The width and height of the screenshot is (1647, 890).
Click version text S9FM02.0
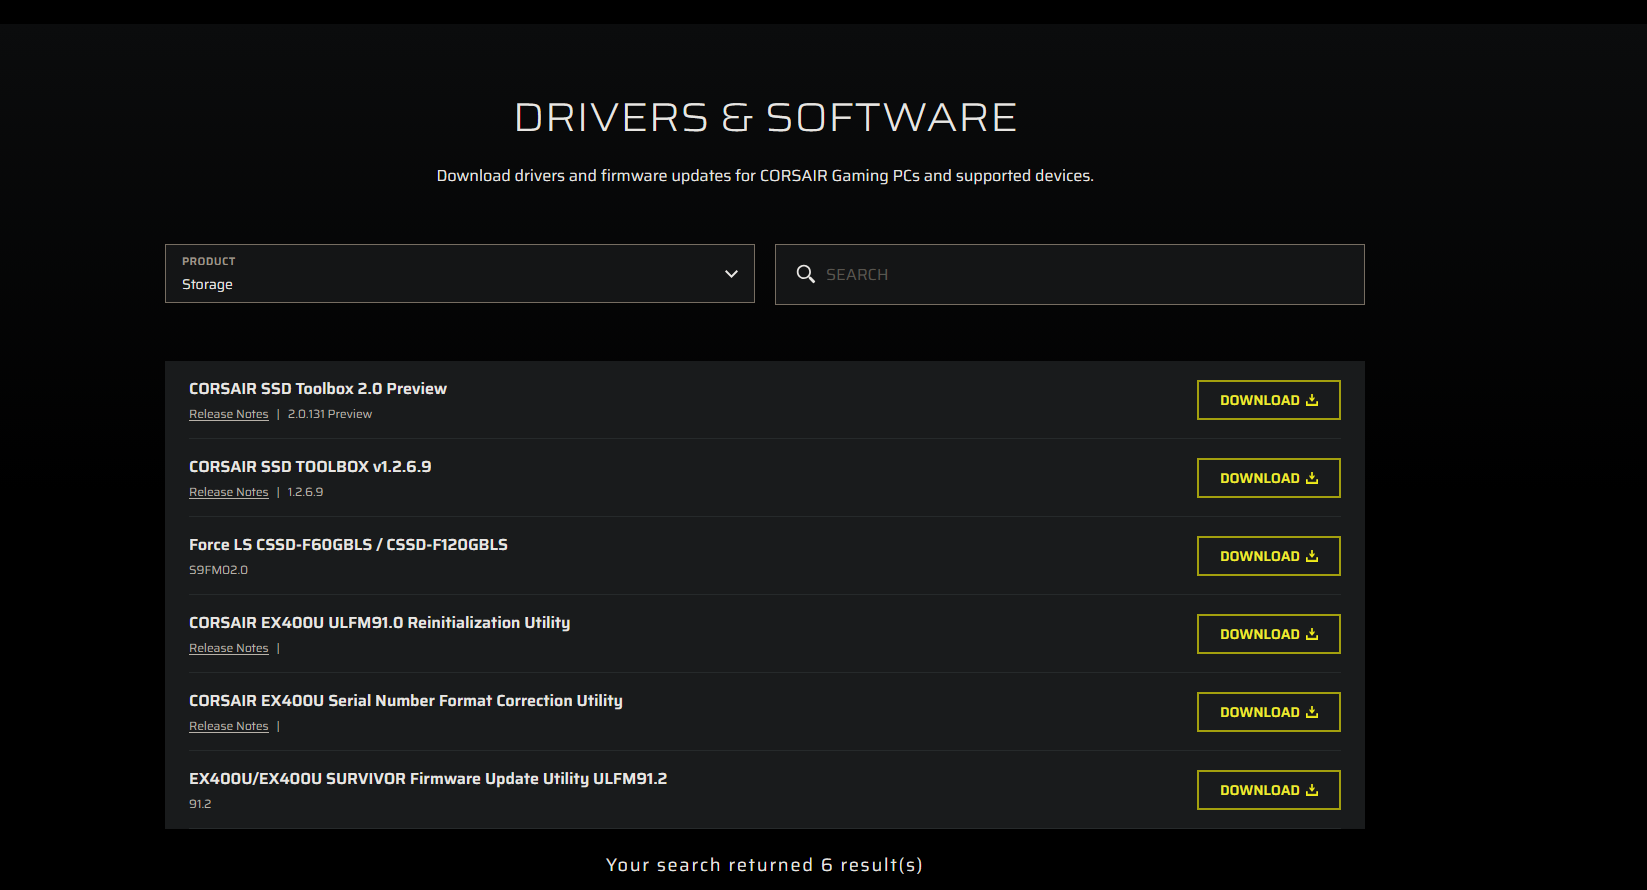(218, 570)
